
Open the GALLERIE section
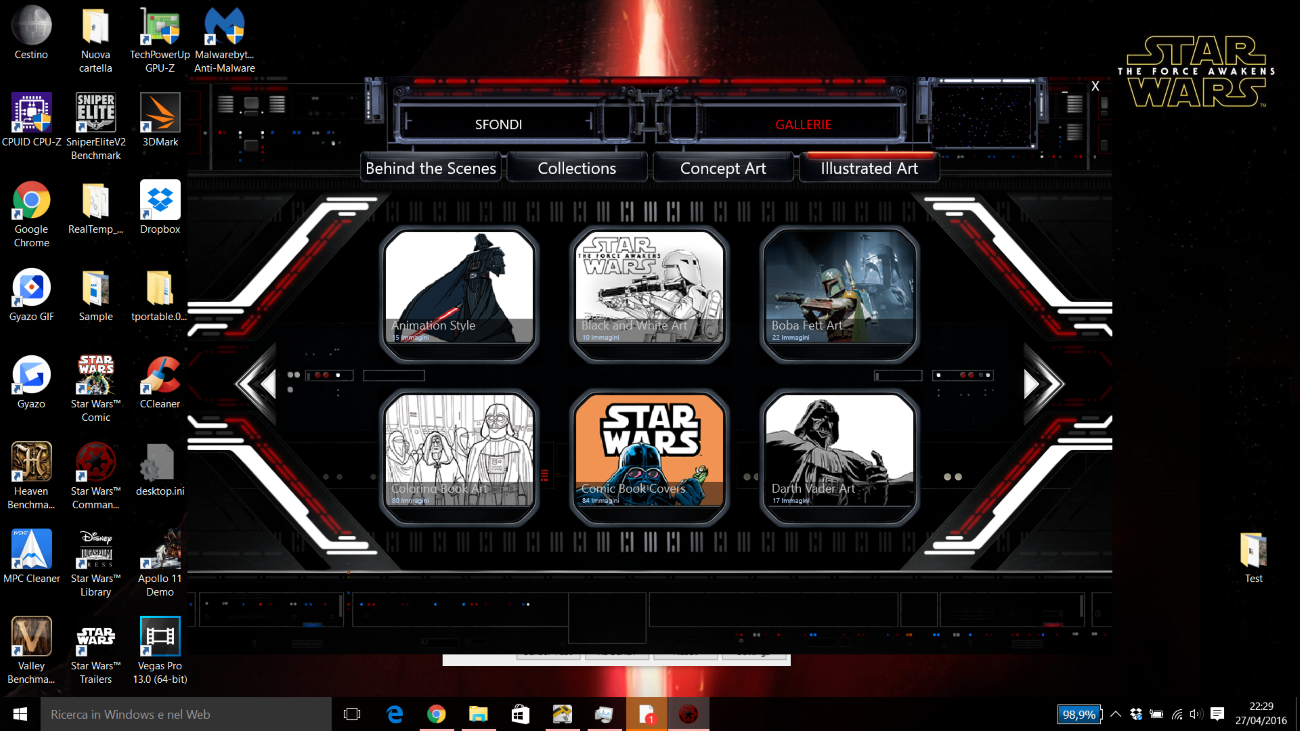(x=803, y=125)
